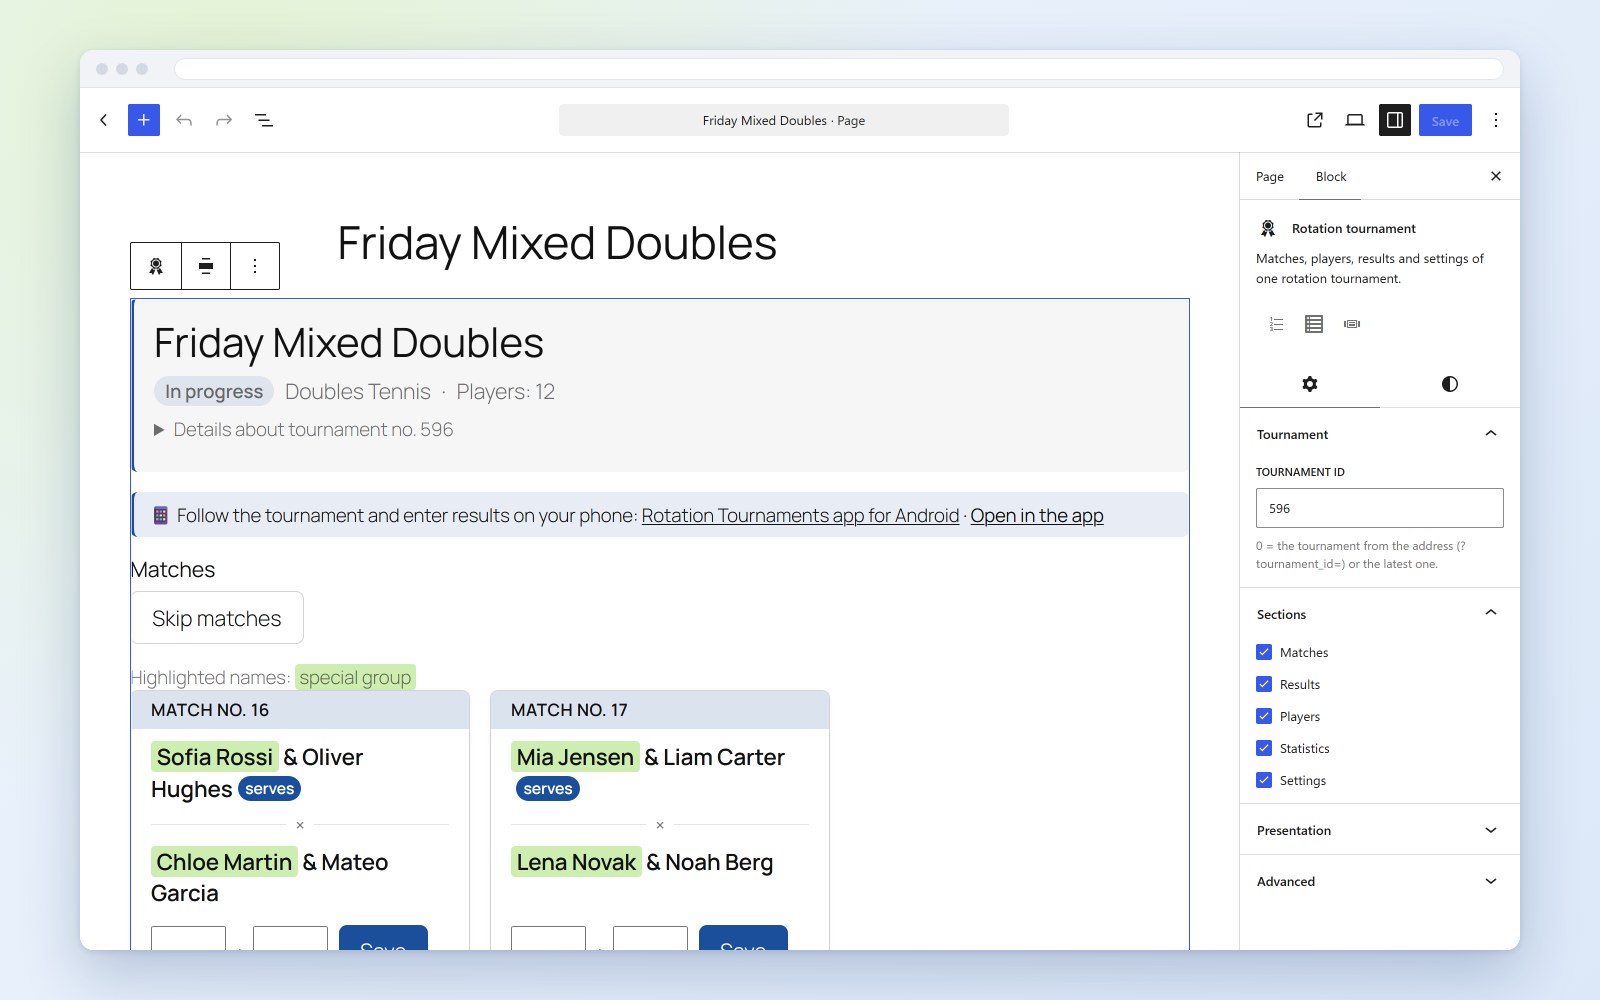This screenshot has height=1000, width=1600.
Task: Uncheck the Players section checkbox
Action: click(1264, 716)
